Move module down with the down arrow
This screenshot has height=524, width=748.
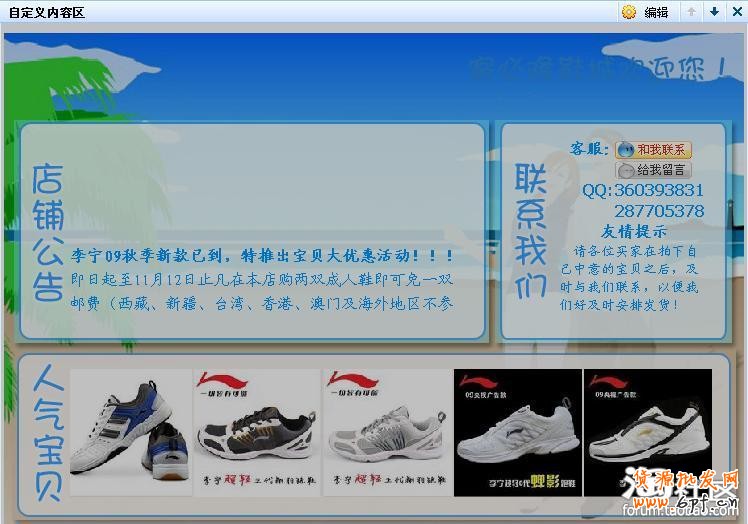[x=714, y=12]
